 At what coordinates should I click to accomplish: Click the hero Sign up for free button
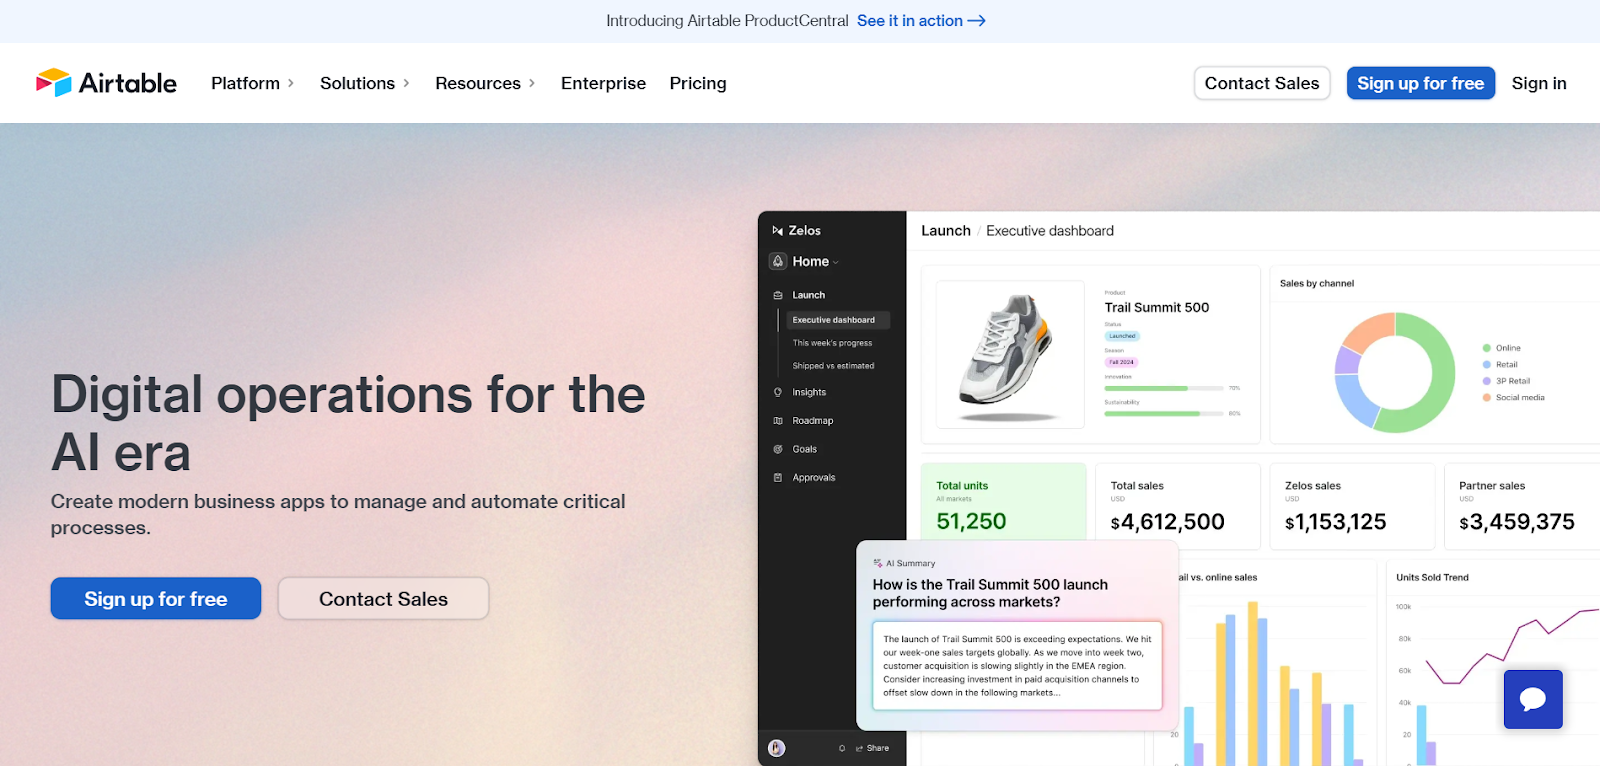156,598
